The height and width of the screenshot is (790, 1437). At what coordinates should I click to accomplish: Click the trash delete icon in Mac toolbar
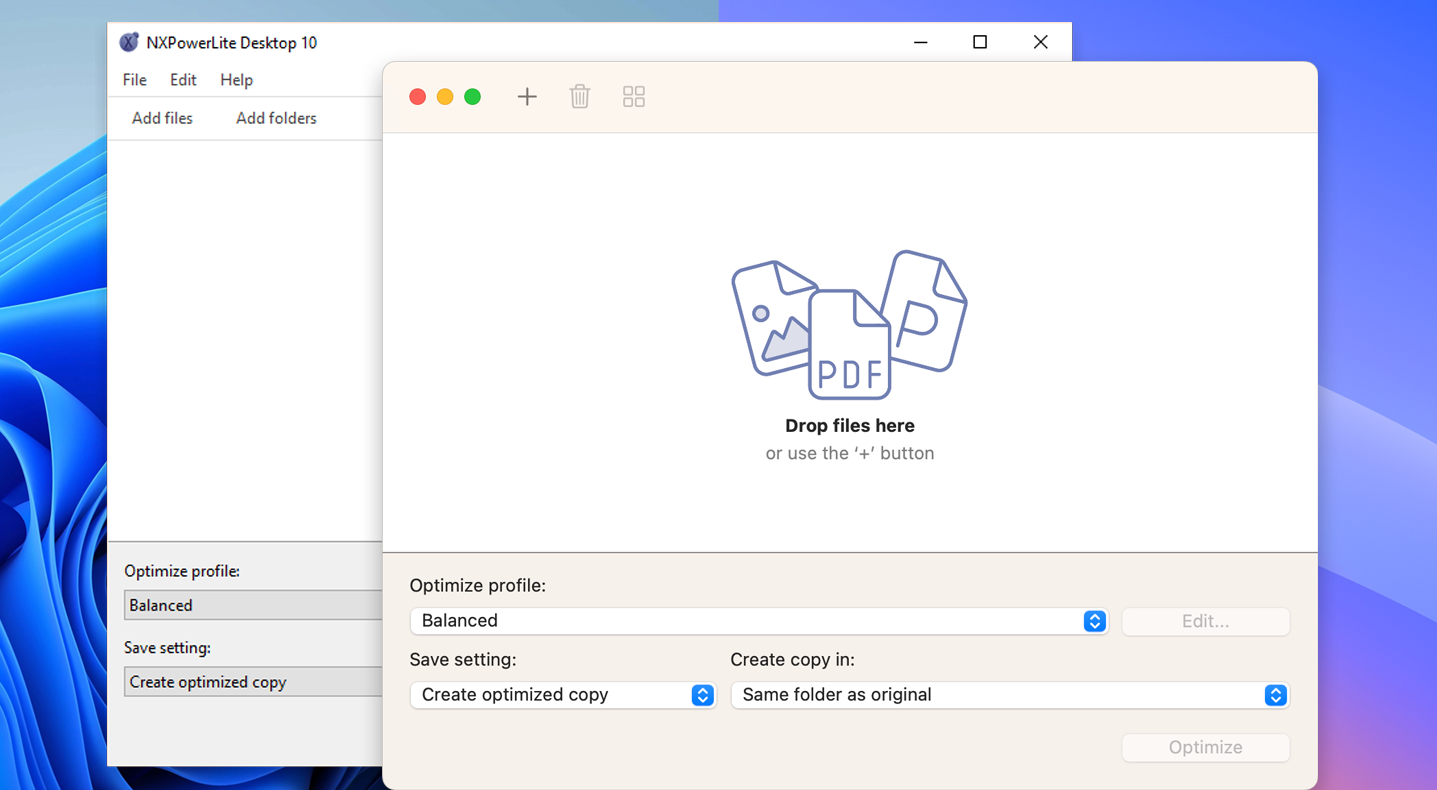pyautogui.click(x=580, y=97)
